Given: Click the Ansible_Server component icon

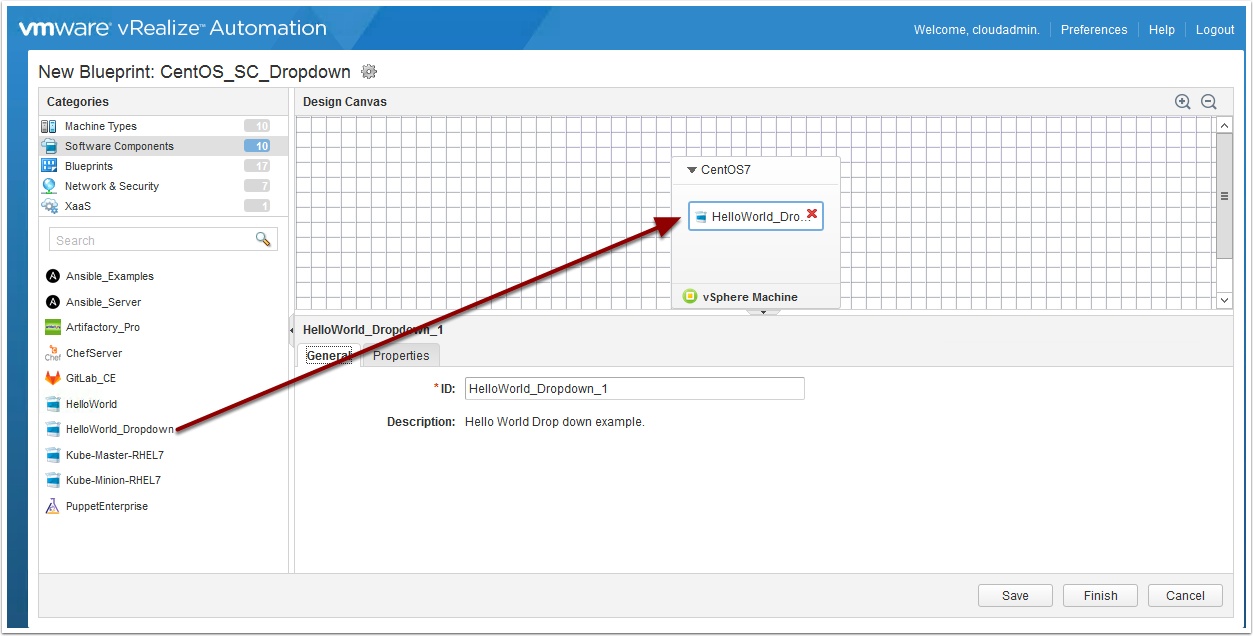Looking at the screenshot, I should [x=53, y=302].
